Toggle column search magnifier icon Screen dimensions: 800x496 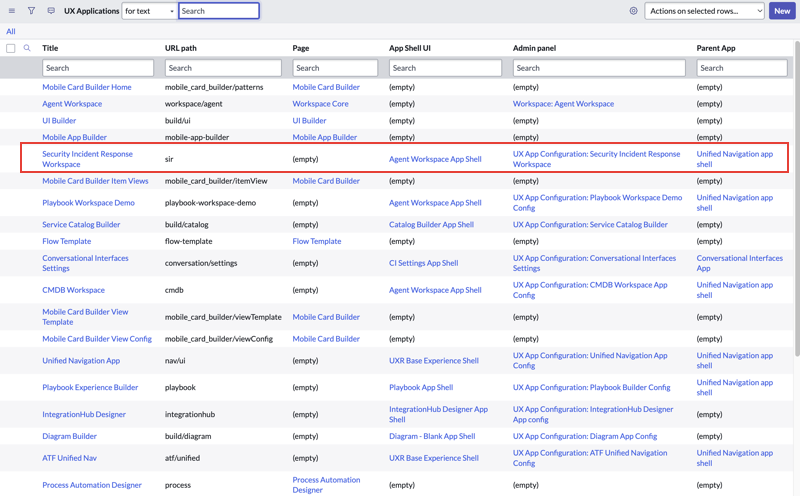coord(27,48)
